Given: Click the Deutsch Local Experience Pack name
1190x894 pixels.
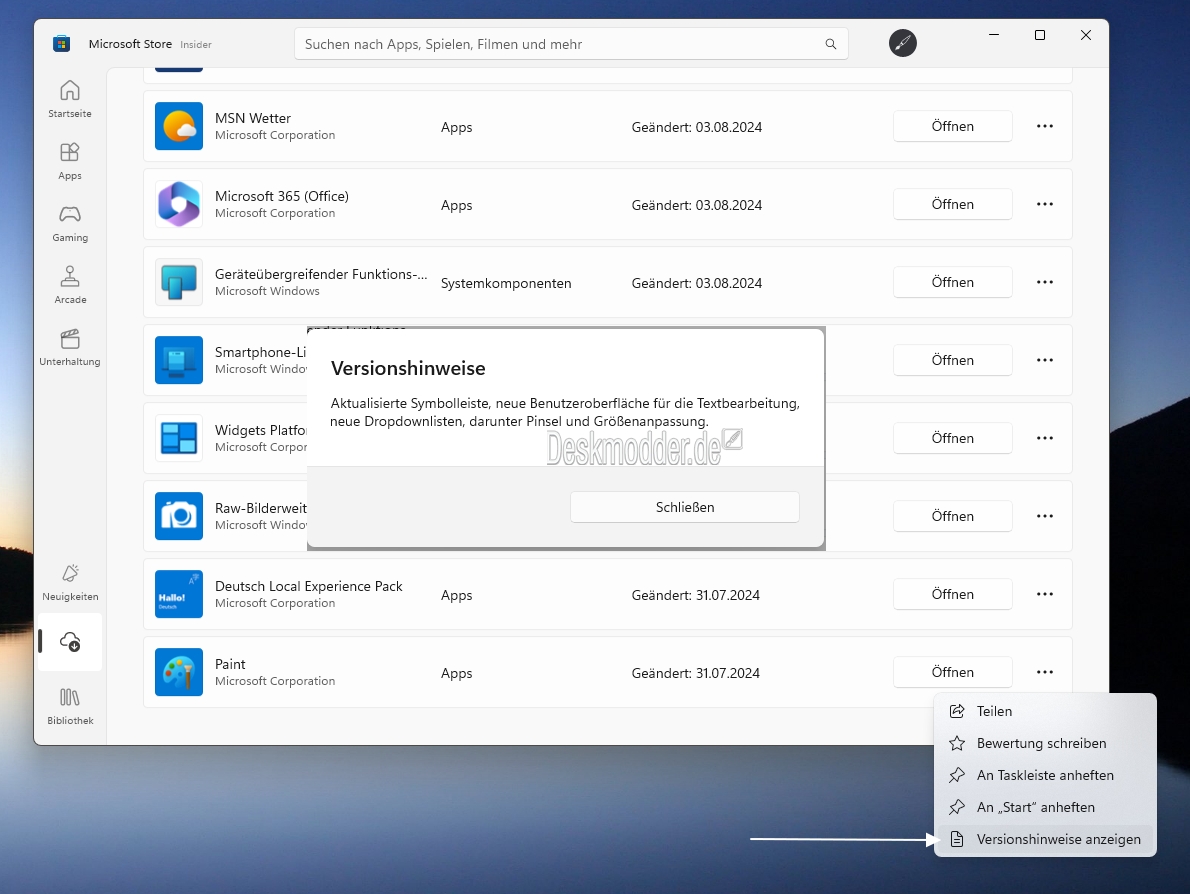Looking at the screenshot, I should 308,586.
